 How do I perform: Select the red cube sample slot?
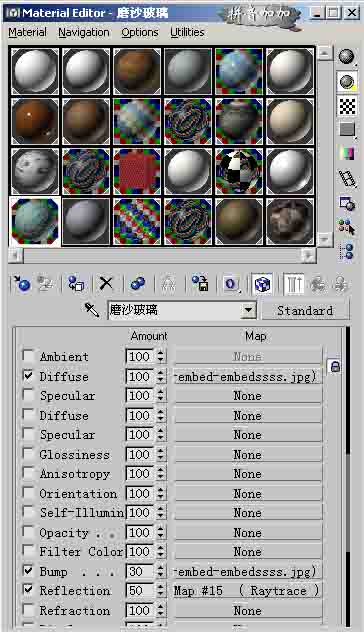click(137, 172)
